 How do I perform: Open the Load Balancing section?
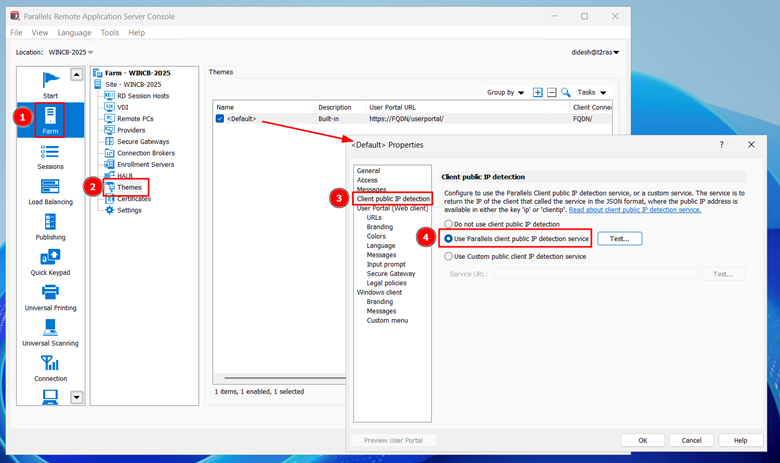[50, 193]
